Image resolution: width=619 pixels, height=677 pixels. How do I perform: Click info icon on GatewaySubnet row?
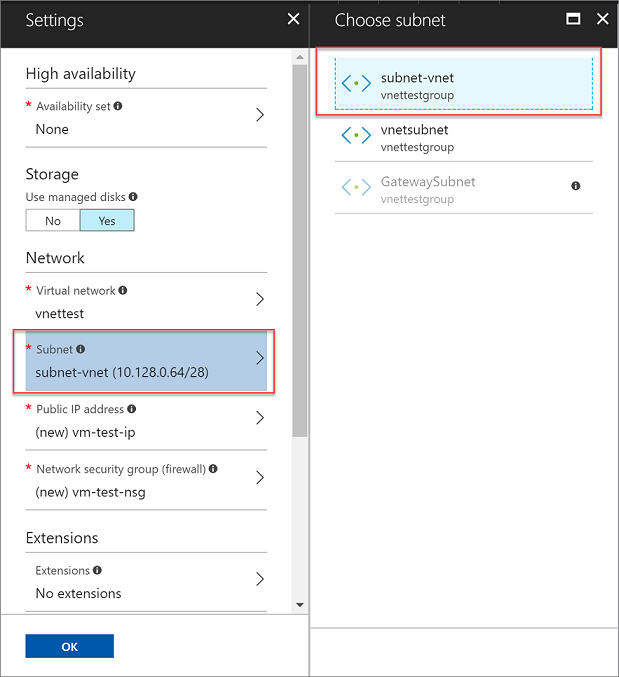point(575,186)
